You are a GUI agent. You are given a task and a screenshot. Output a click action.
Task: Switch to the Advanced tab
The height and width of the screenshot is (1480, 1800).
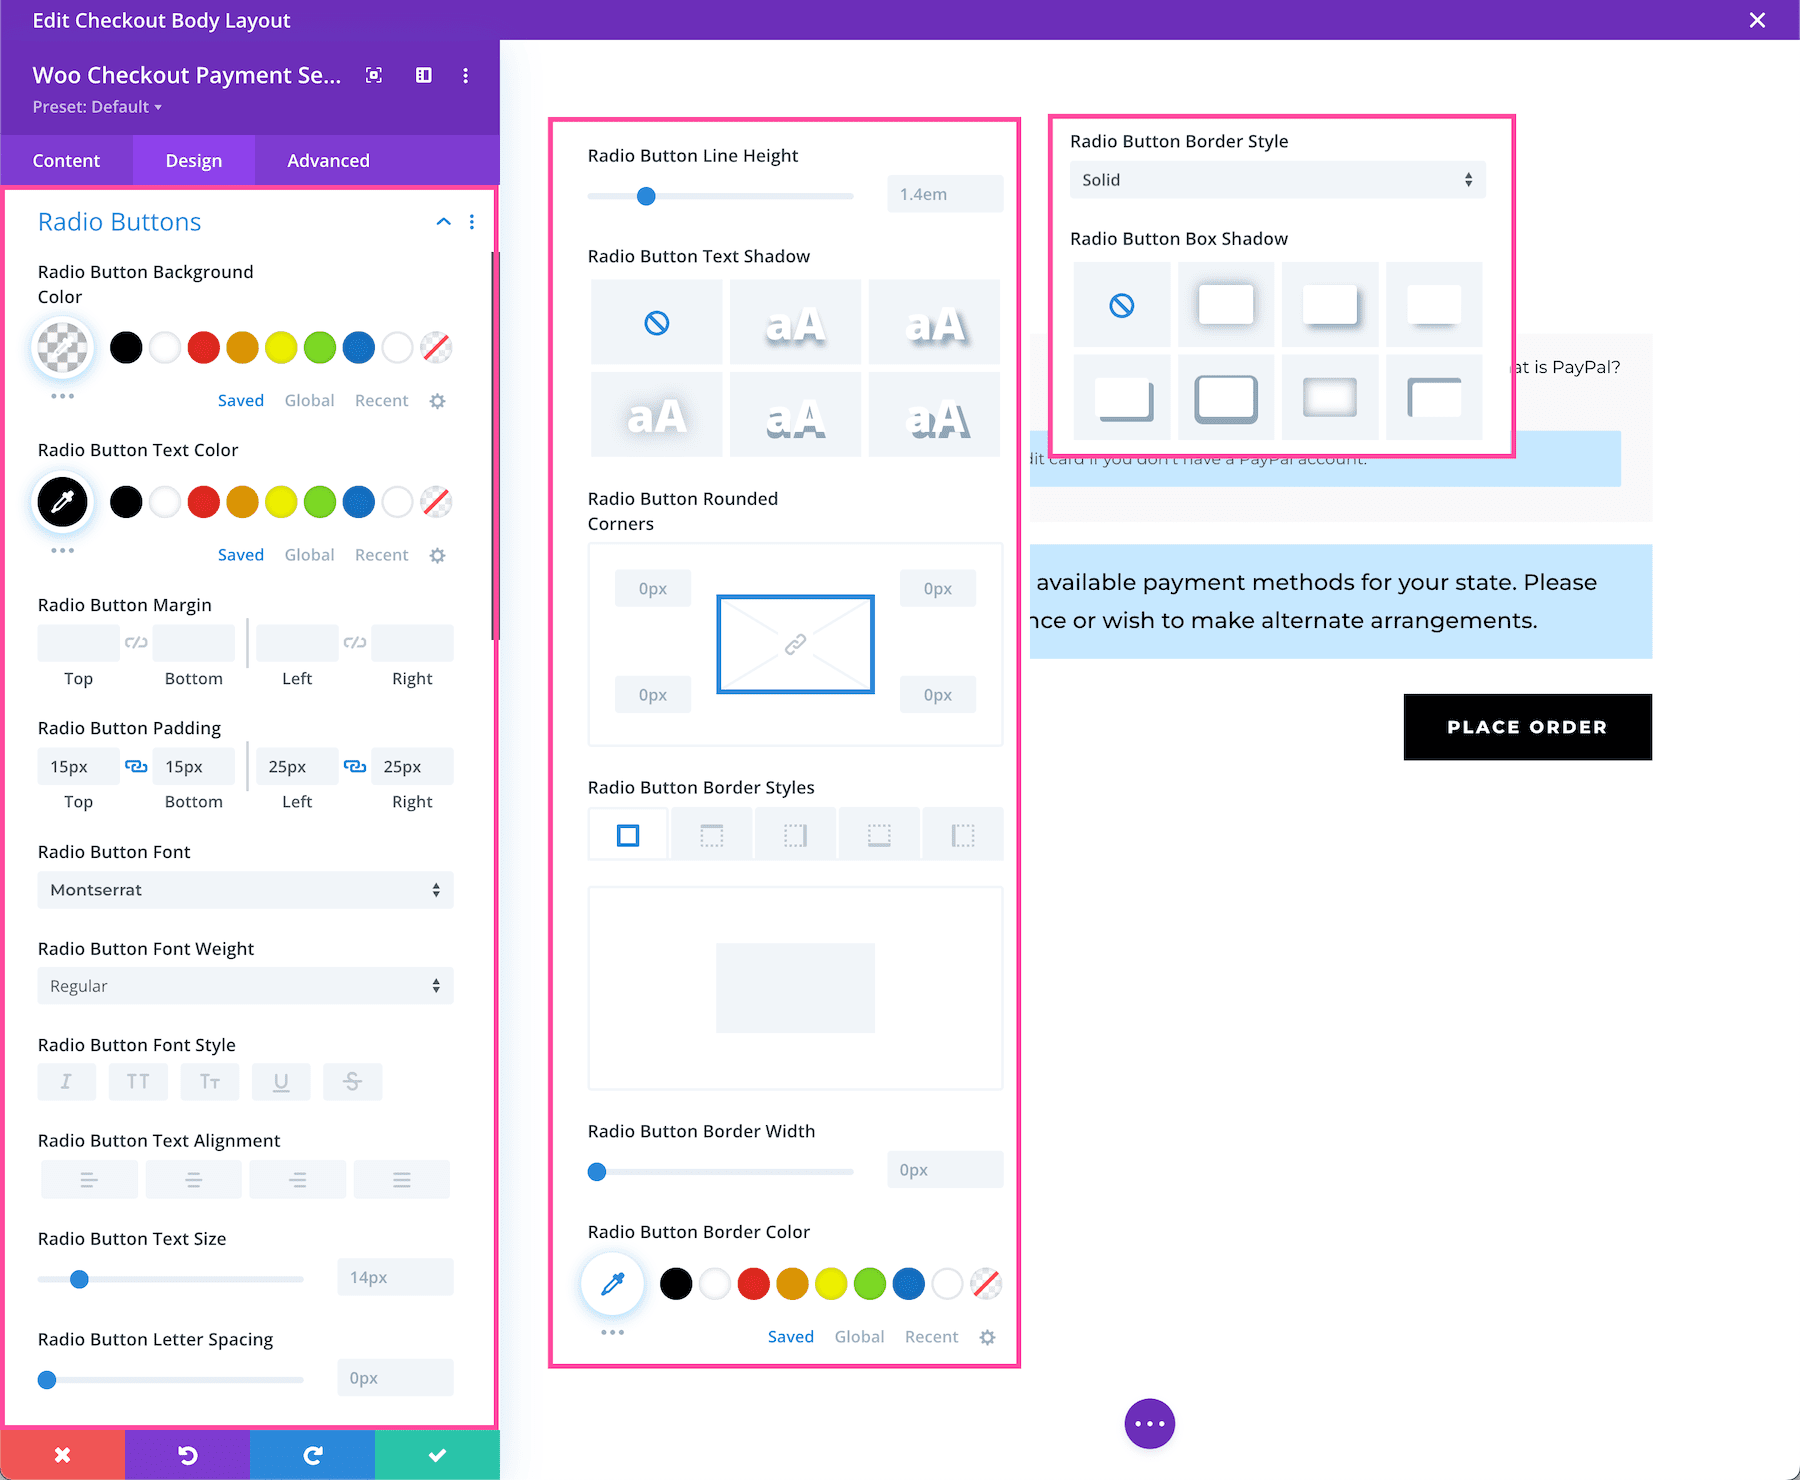[328, 160]
